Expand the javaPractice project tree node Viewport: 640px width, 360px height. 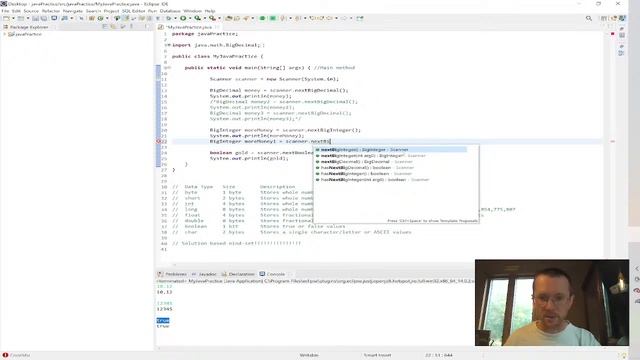pyautogui.click(x=4, y=34)
